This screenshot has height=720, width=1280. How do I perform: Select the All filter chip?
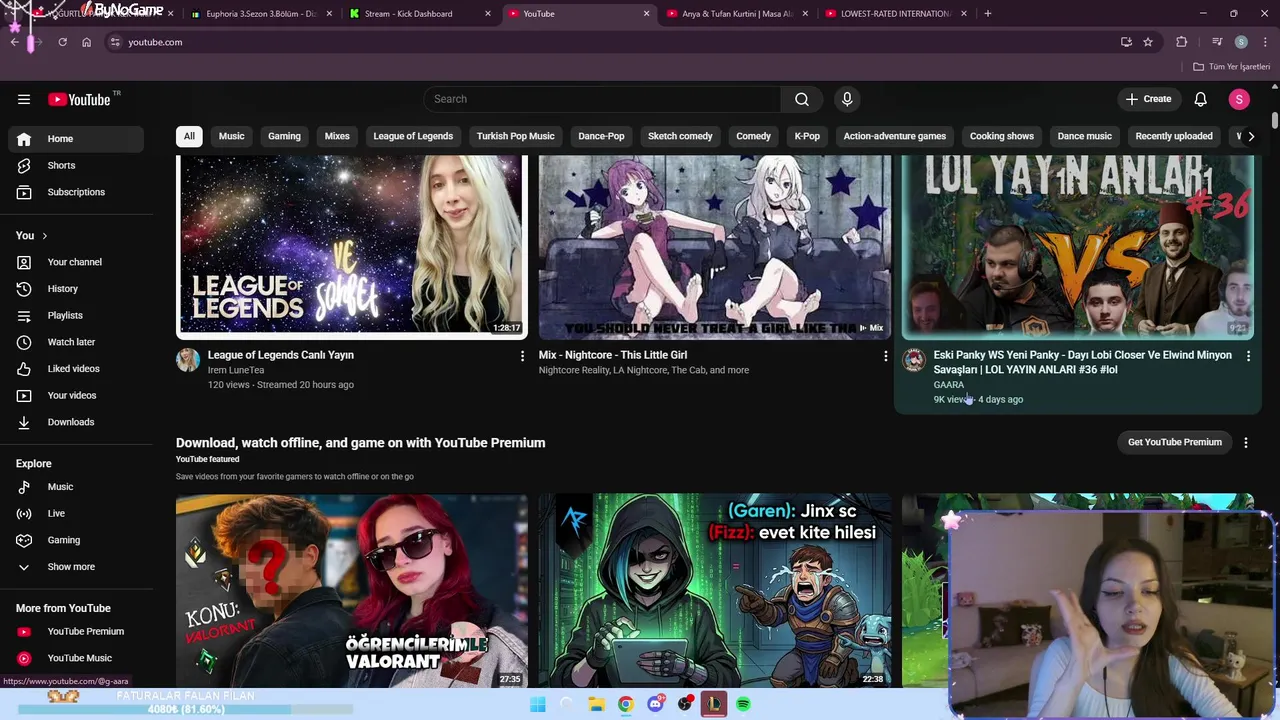(189, 136)
